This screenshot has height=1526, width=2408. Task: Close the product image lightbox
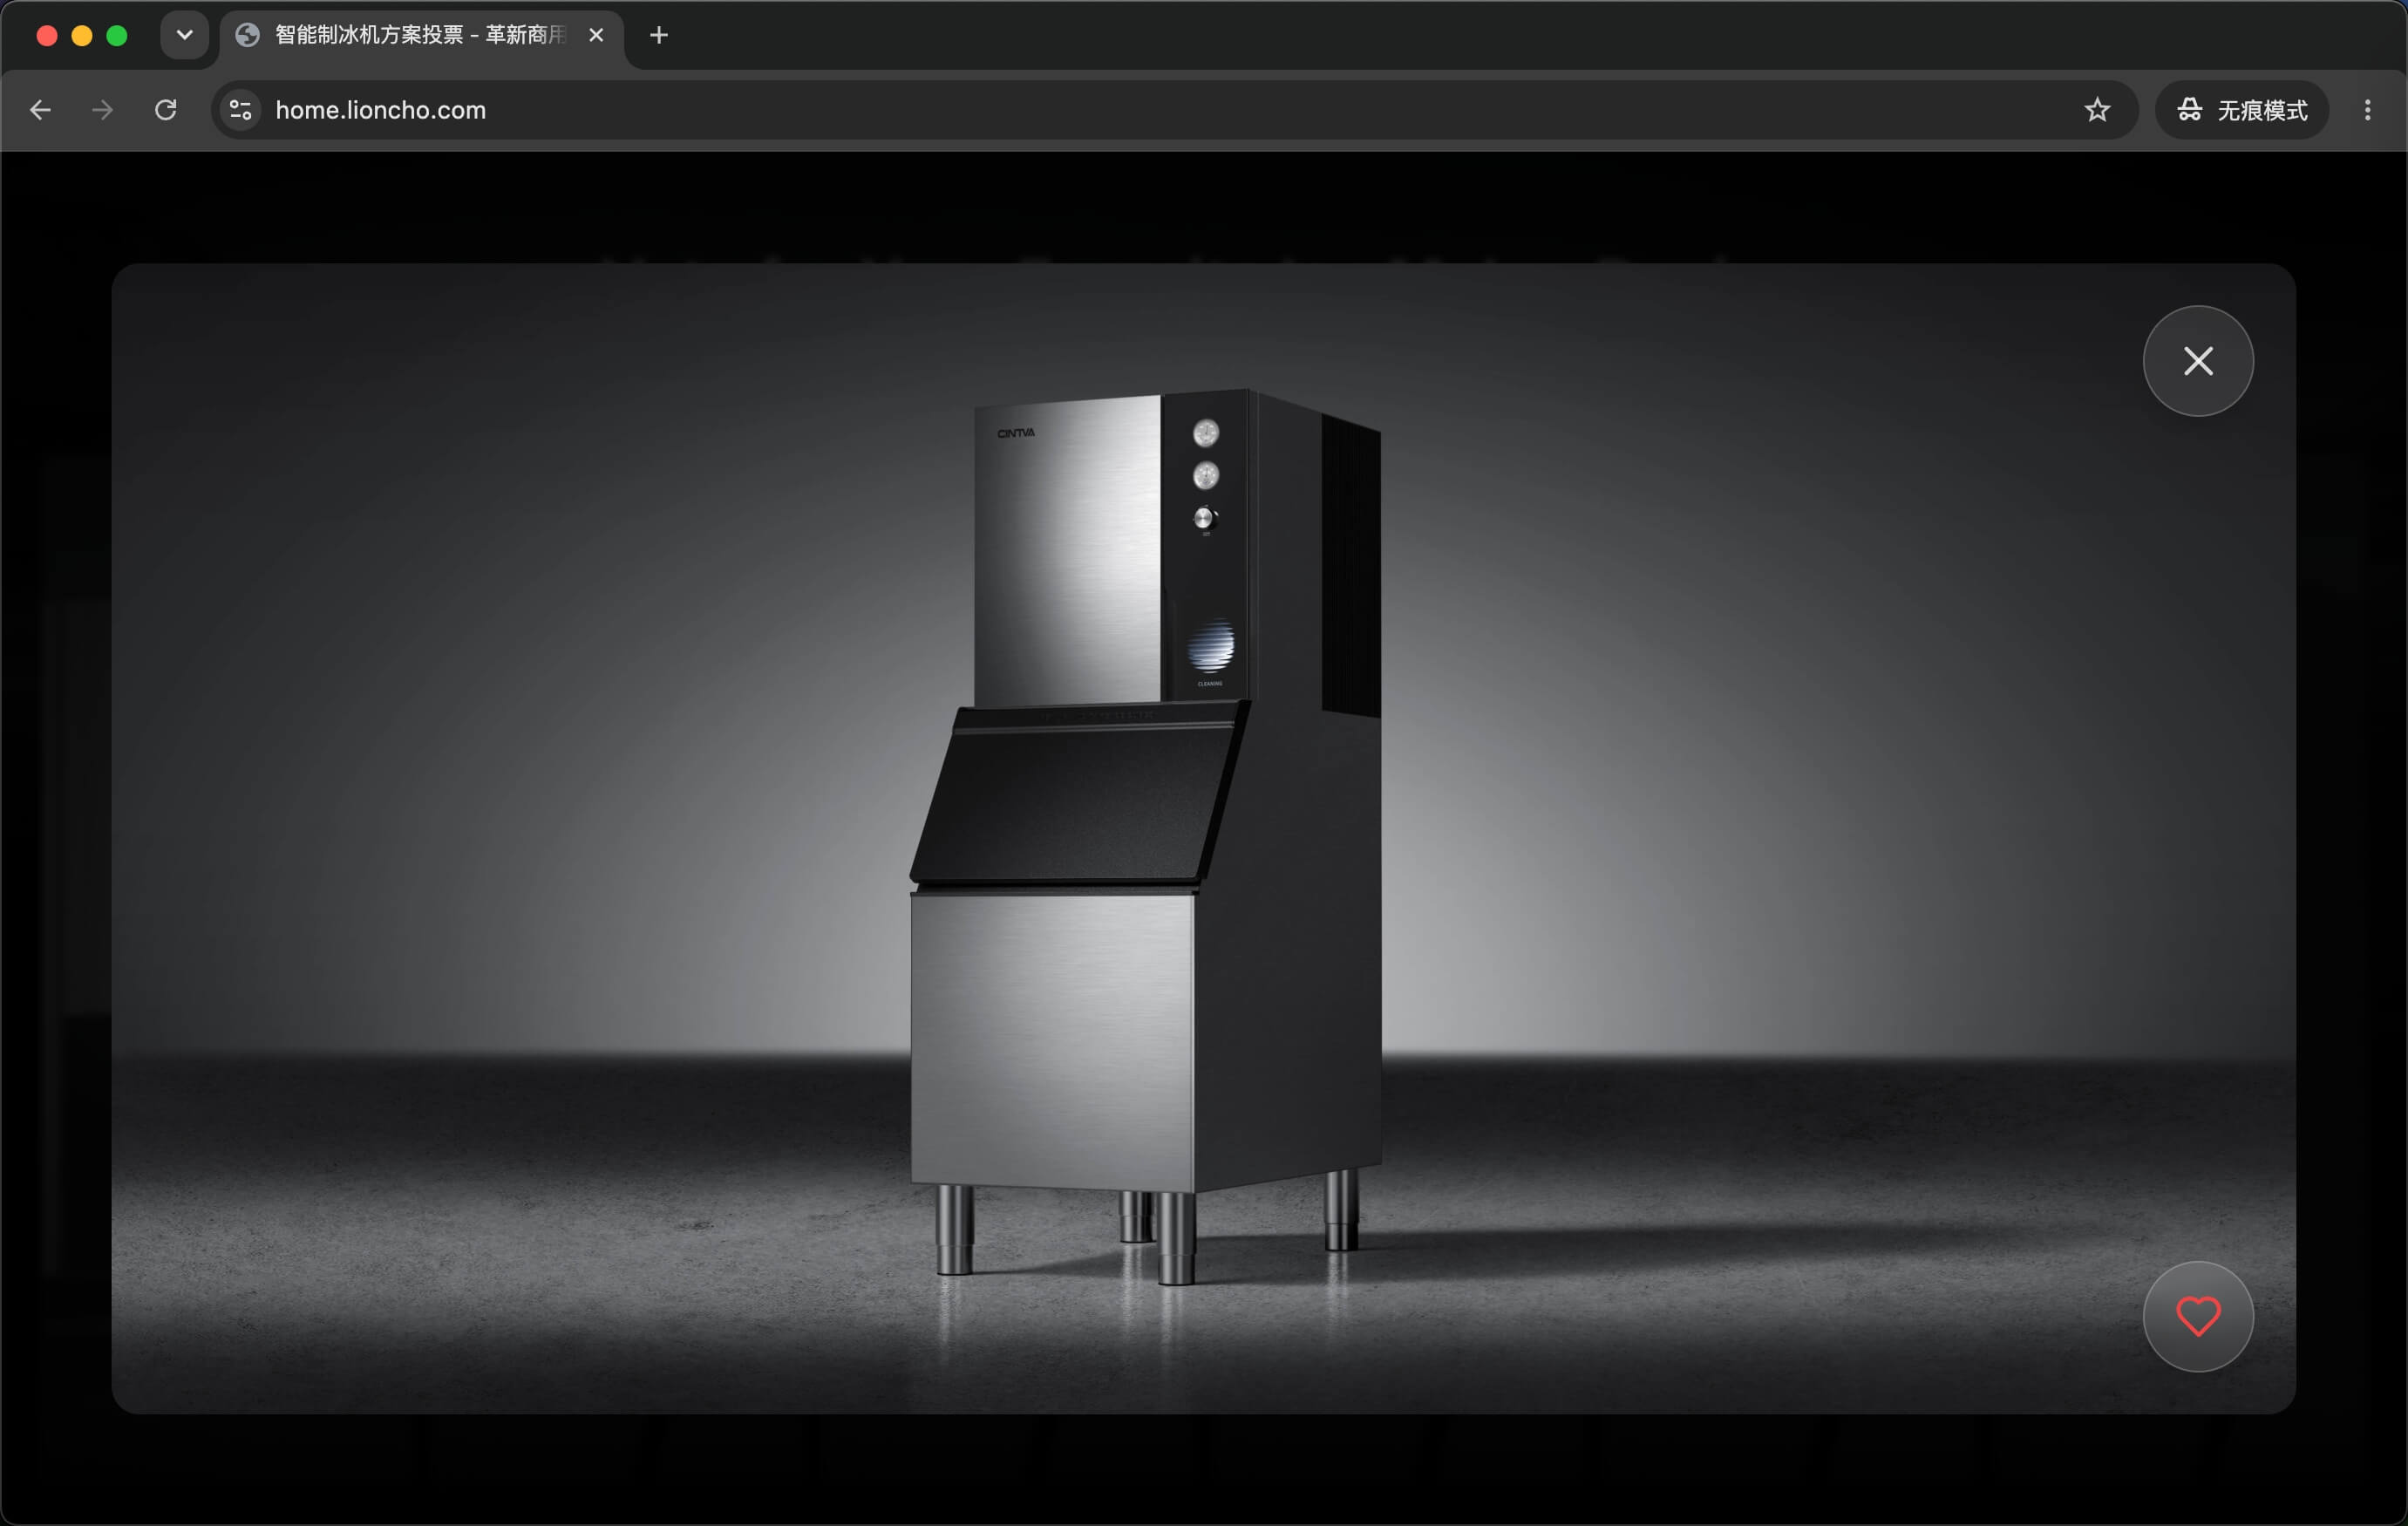(2197, 361)
